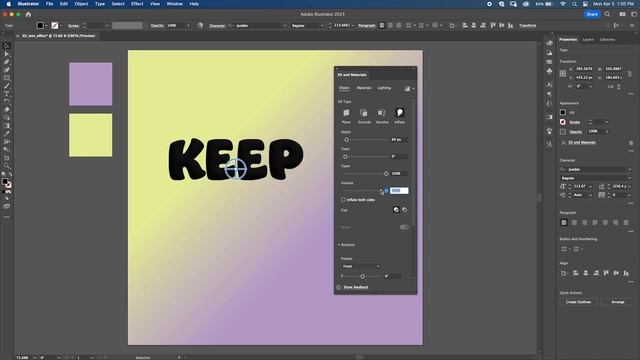
Task: Click the Twist slider handle
Action: click(x=345, y=157)
